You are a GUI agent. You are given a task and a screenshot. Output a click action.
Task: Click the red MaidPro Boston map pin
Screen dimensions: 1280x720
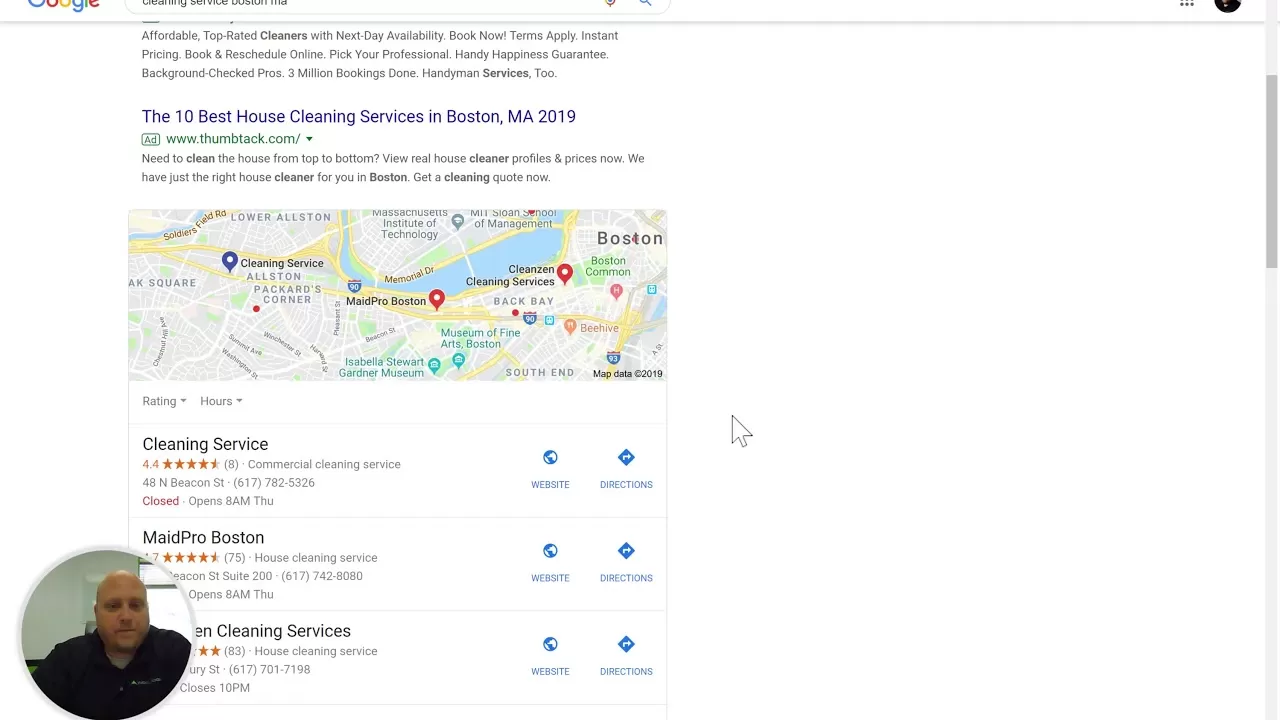[x=437, y=299]
